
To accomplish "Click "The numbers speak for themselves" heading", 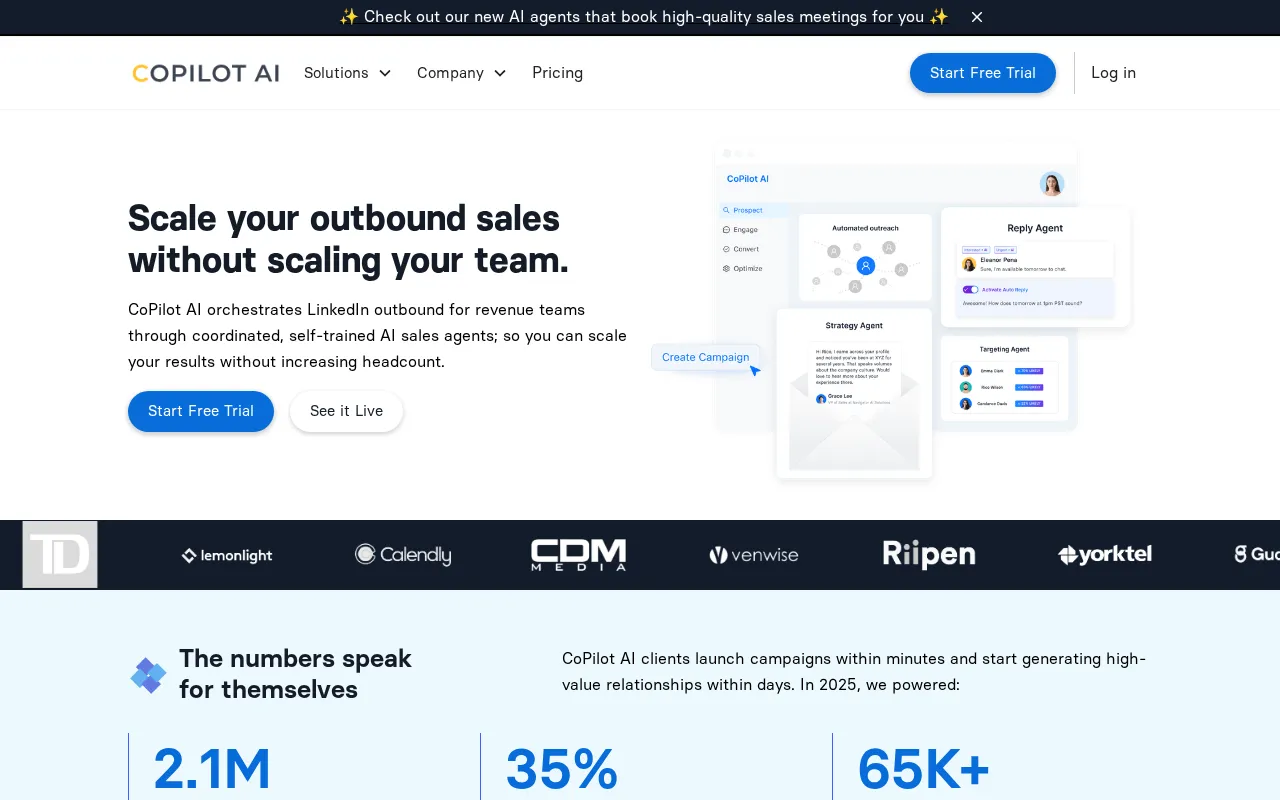I will (x=295, y=674).
